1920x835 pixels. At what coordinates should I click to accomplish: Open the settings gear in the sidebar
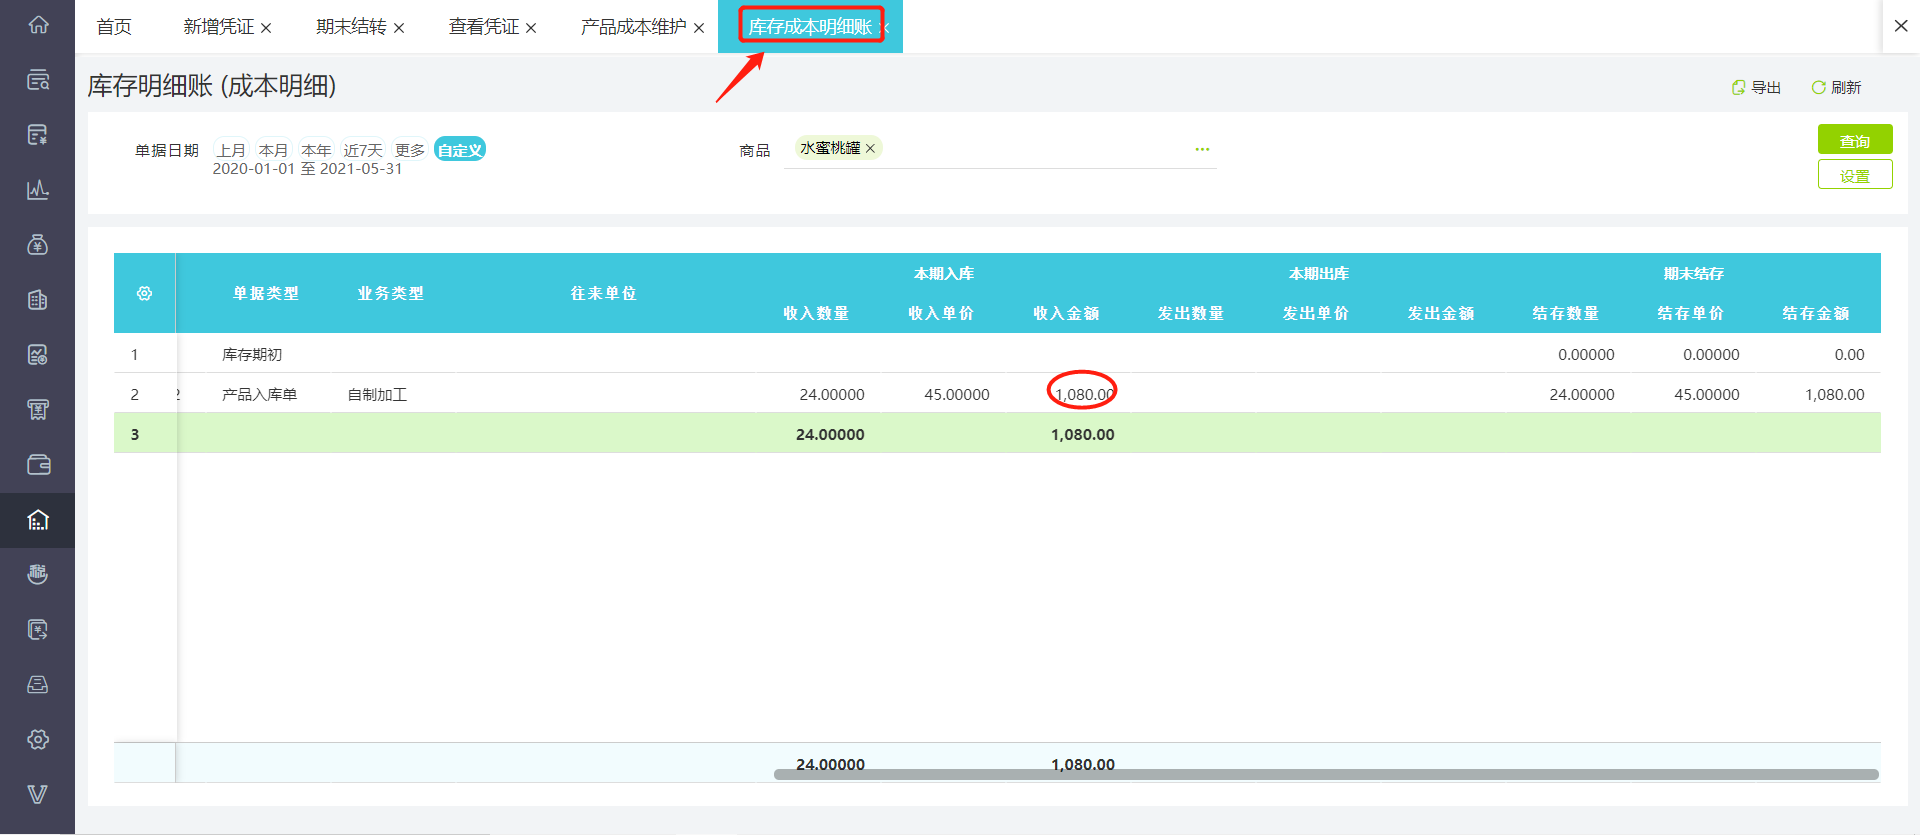38,739
